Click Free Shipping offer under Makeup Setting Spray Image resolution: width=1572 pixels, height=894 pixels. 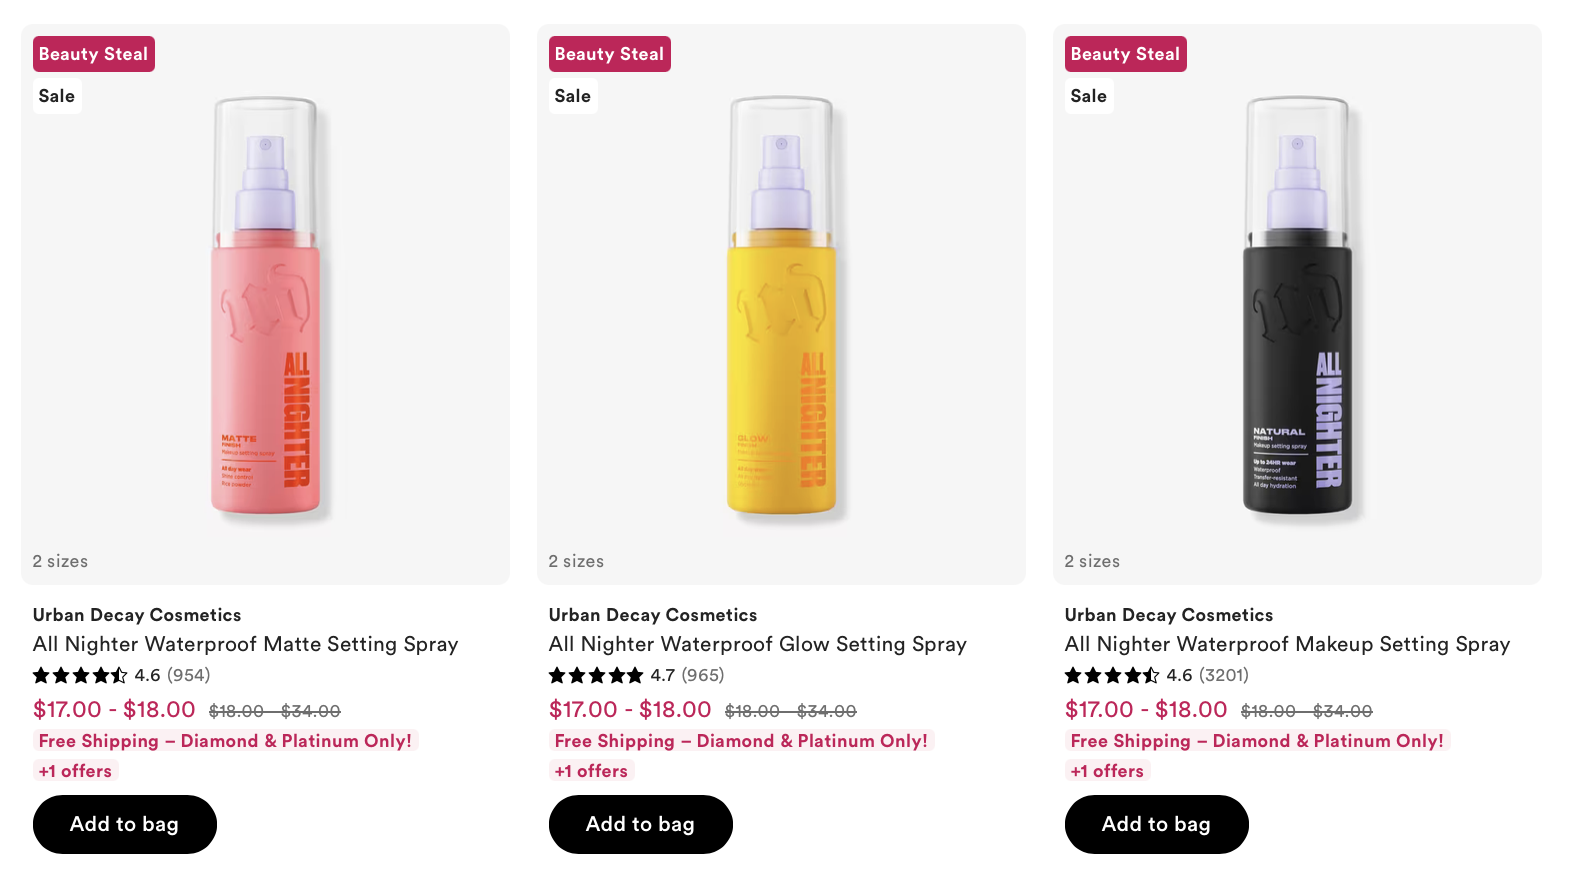click(x=1257, y=741)
